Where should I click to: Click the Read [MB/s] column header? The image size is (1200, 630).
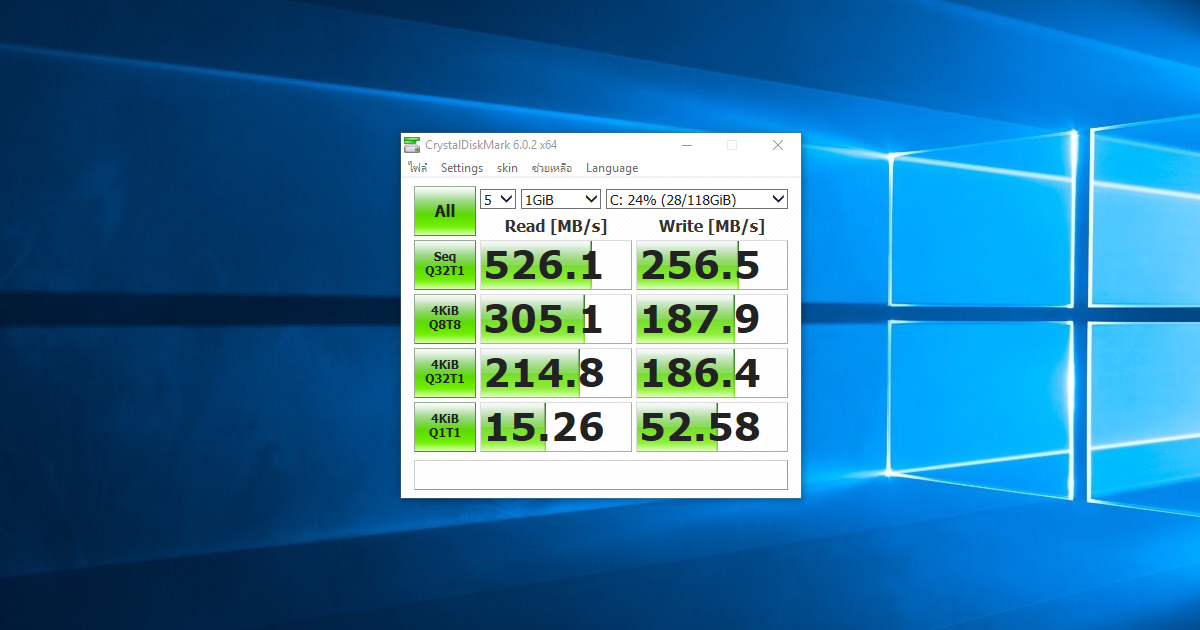coord(556,226)
